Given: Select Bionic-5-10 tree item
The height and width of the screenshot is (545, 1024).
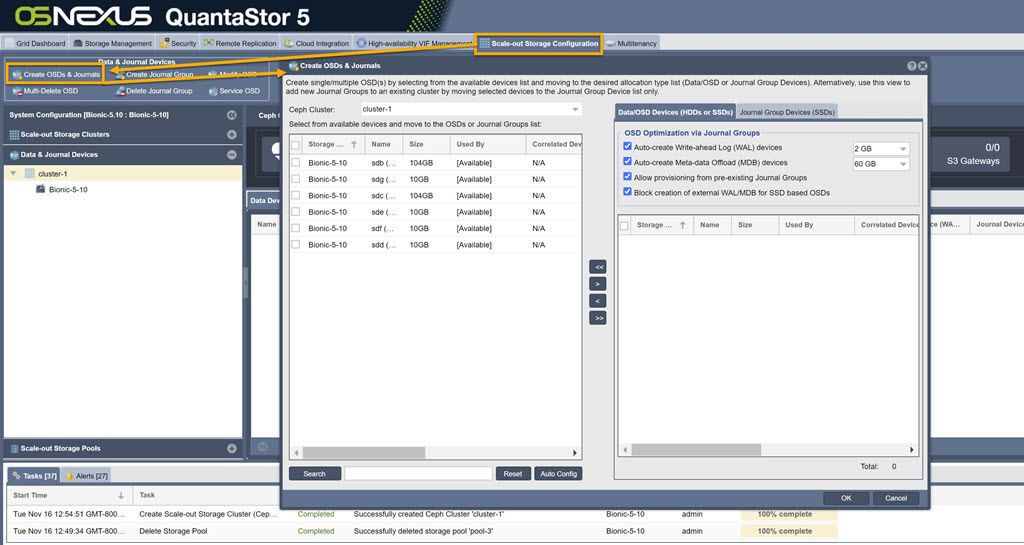Looking at the screenshot, I should 68,189.
